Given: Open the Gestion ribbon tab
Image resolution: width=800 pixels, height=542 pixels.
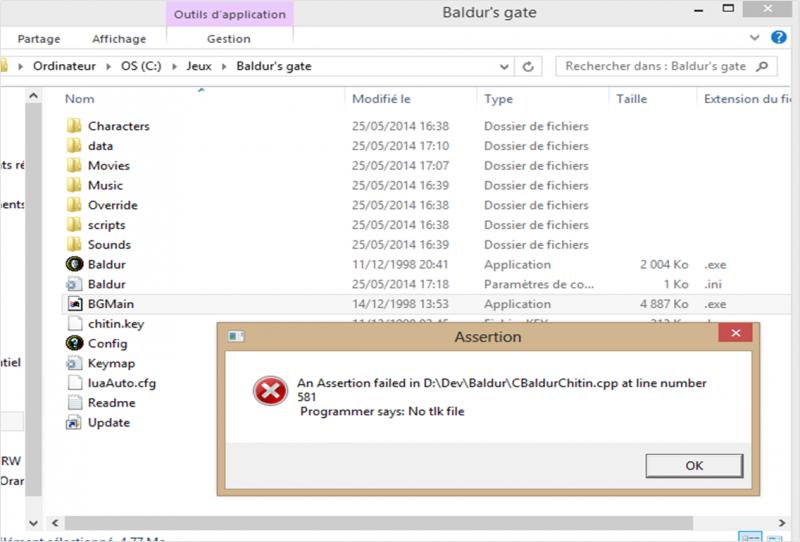Looking at the screenshot, I should point(229,39).
